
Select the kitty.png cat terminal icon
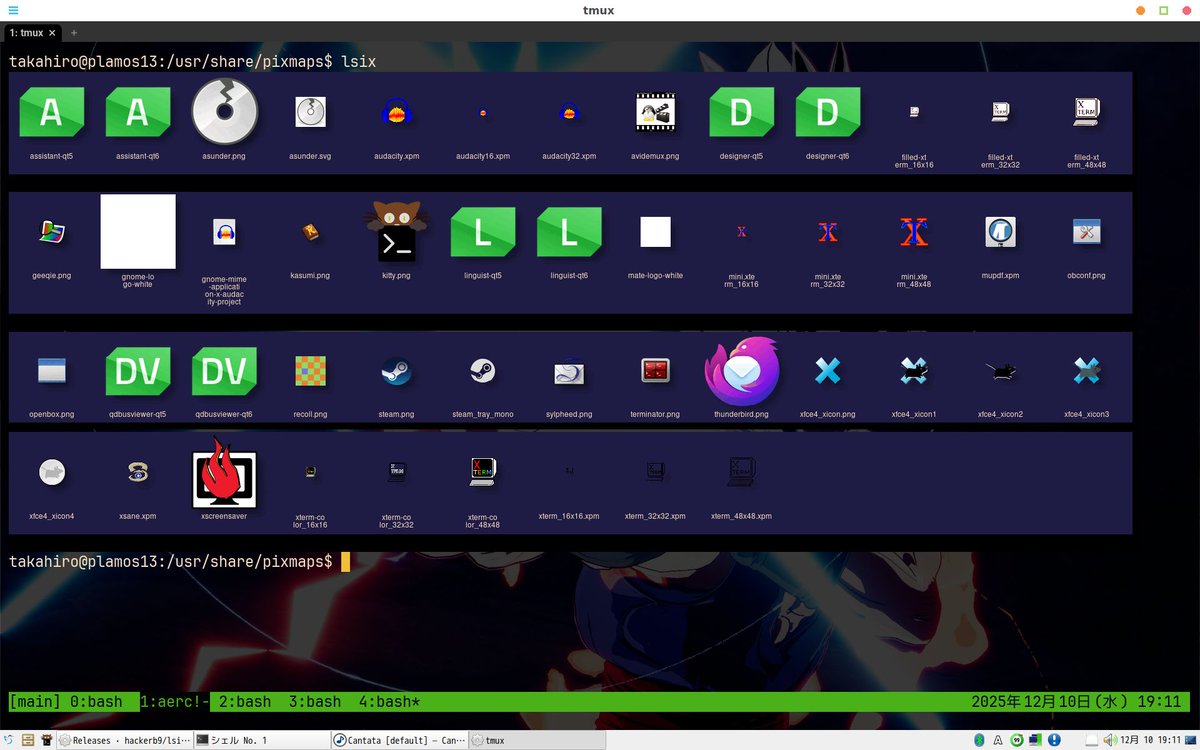point(396,230)
